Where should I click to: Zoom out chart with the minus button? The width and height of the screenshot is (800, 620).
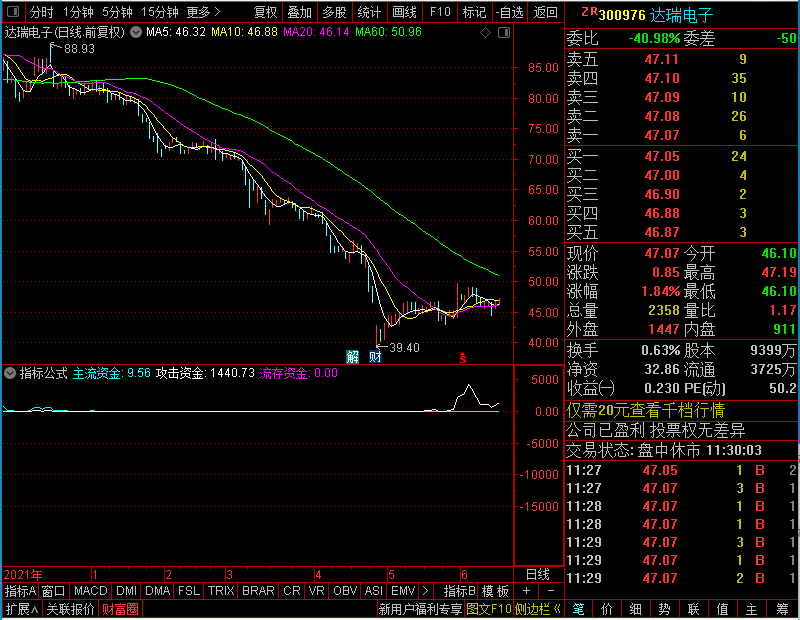point(551,591)
